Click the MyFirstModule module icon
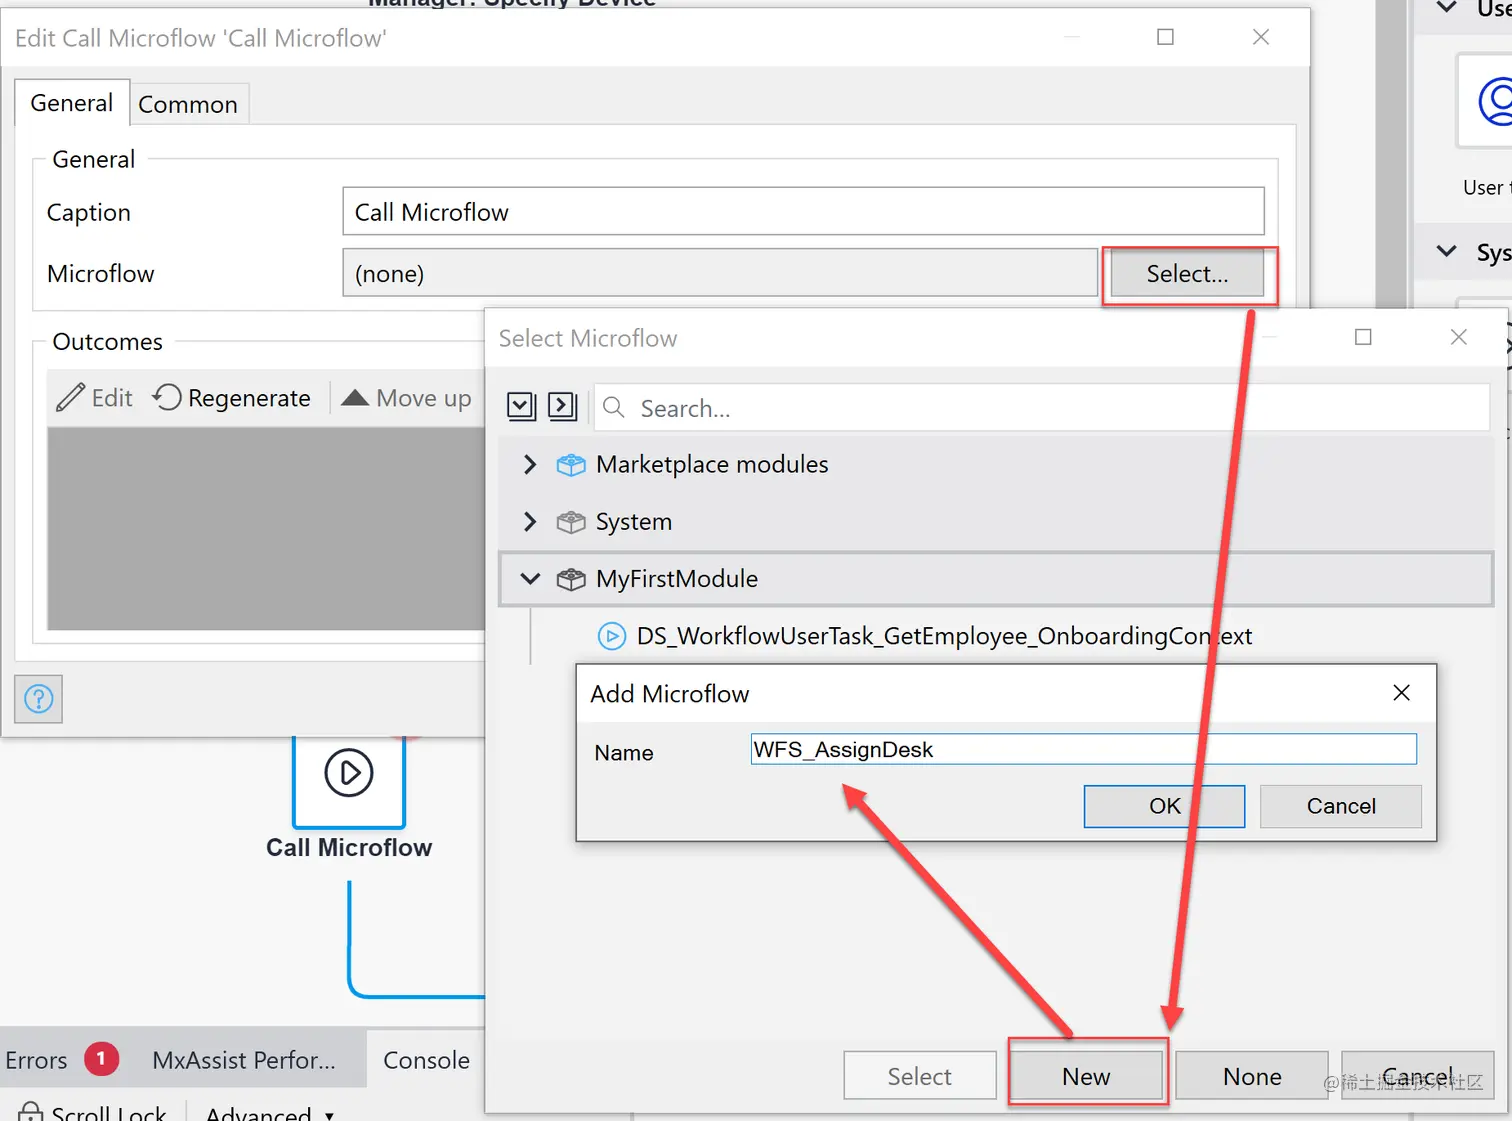The height and width of the screenshot is (1121, 1512). [x=571, y=579]
